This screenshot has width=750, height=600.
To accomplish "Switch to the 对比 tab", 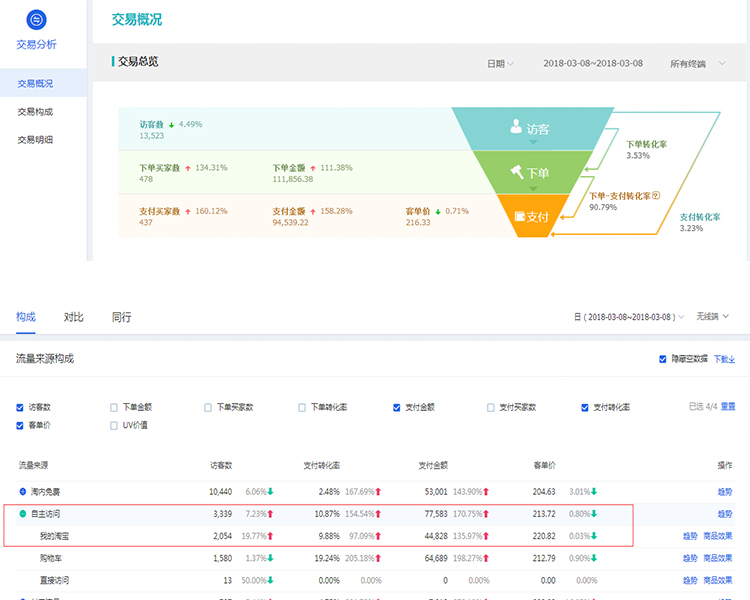I will tap(74, 317).
